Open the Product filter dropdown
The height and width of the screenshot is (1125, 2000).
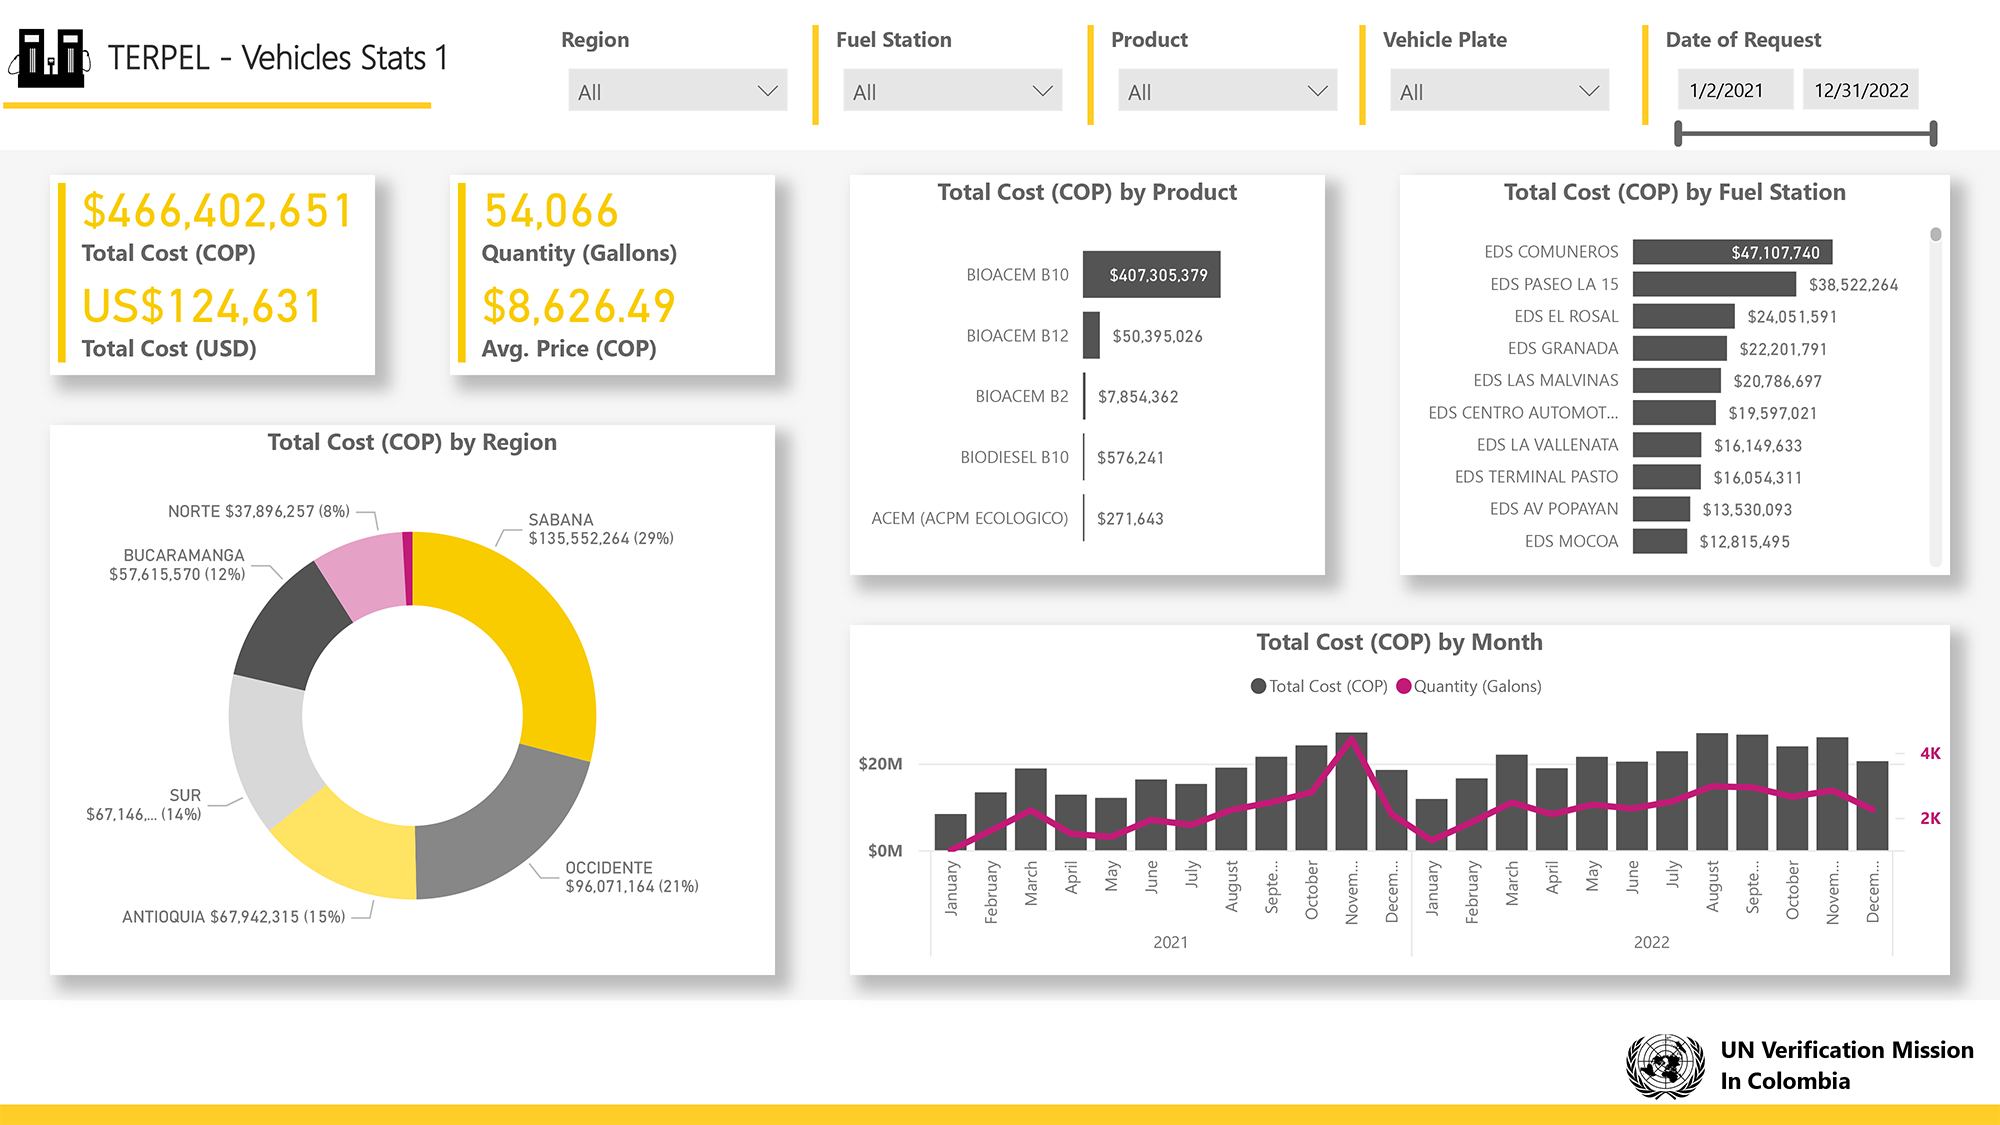(1227, 91)
